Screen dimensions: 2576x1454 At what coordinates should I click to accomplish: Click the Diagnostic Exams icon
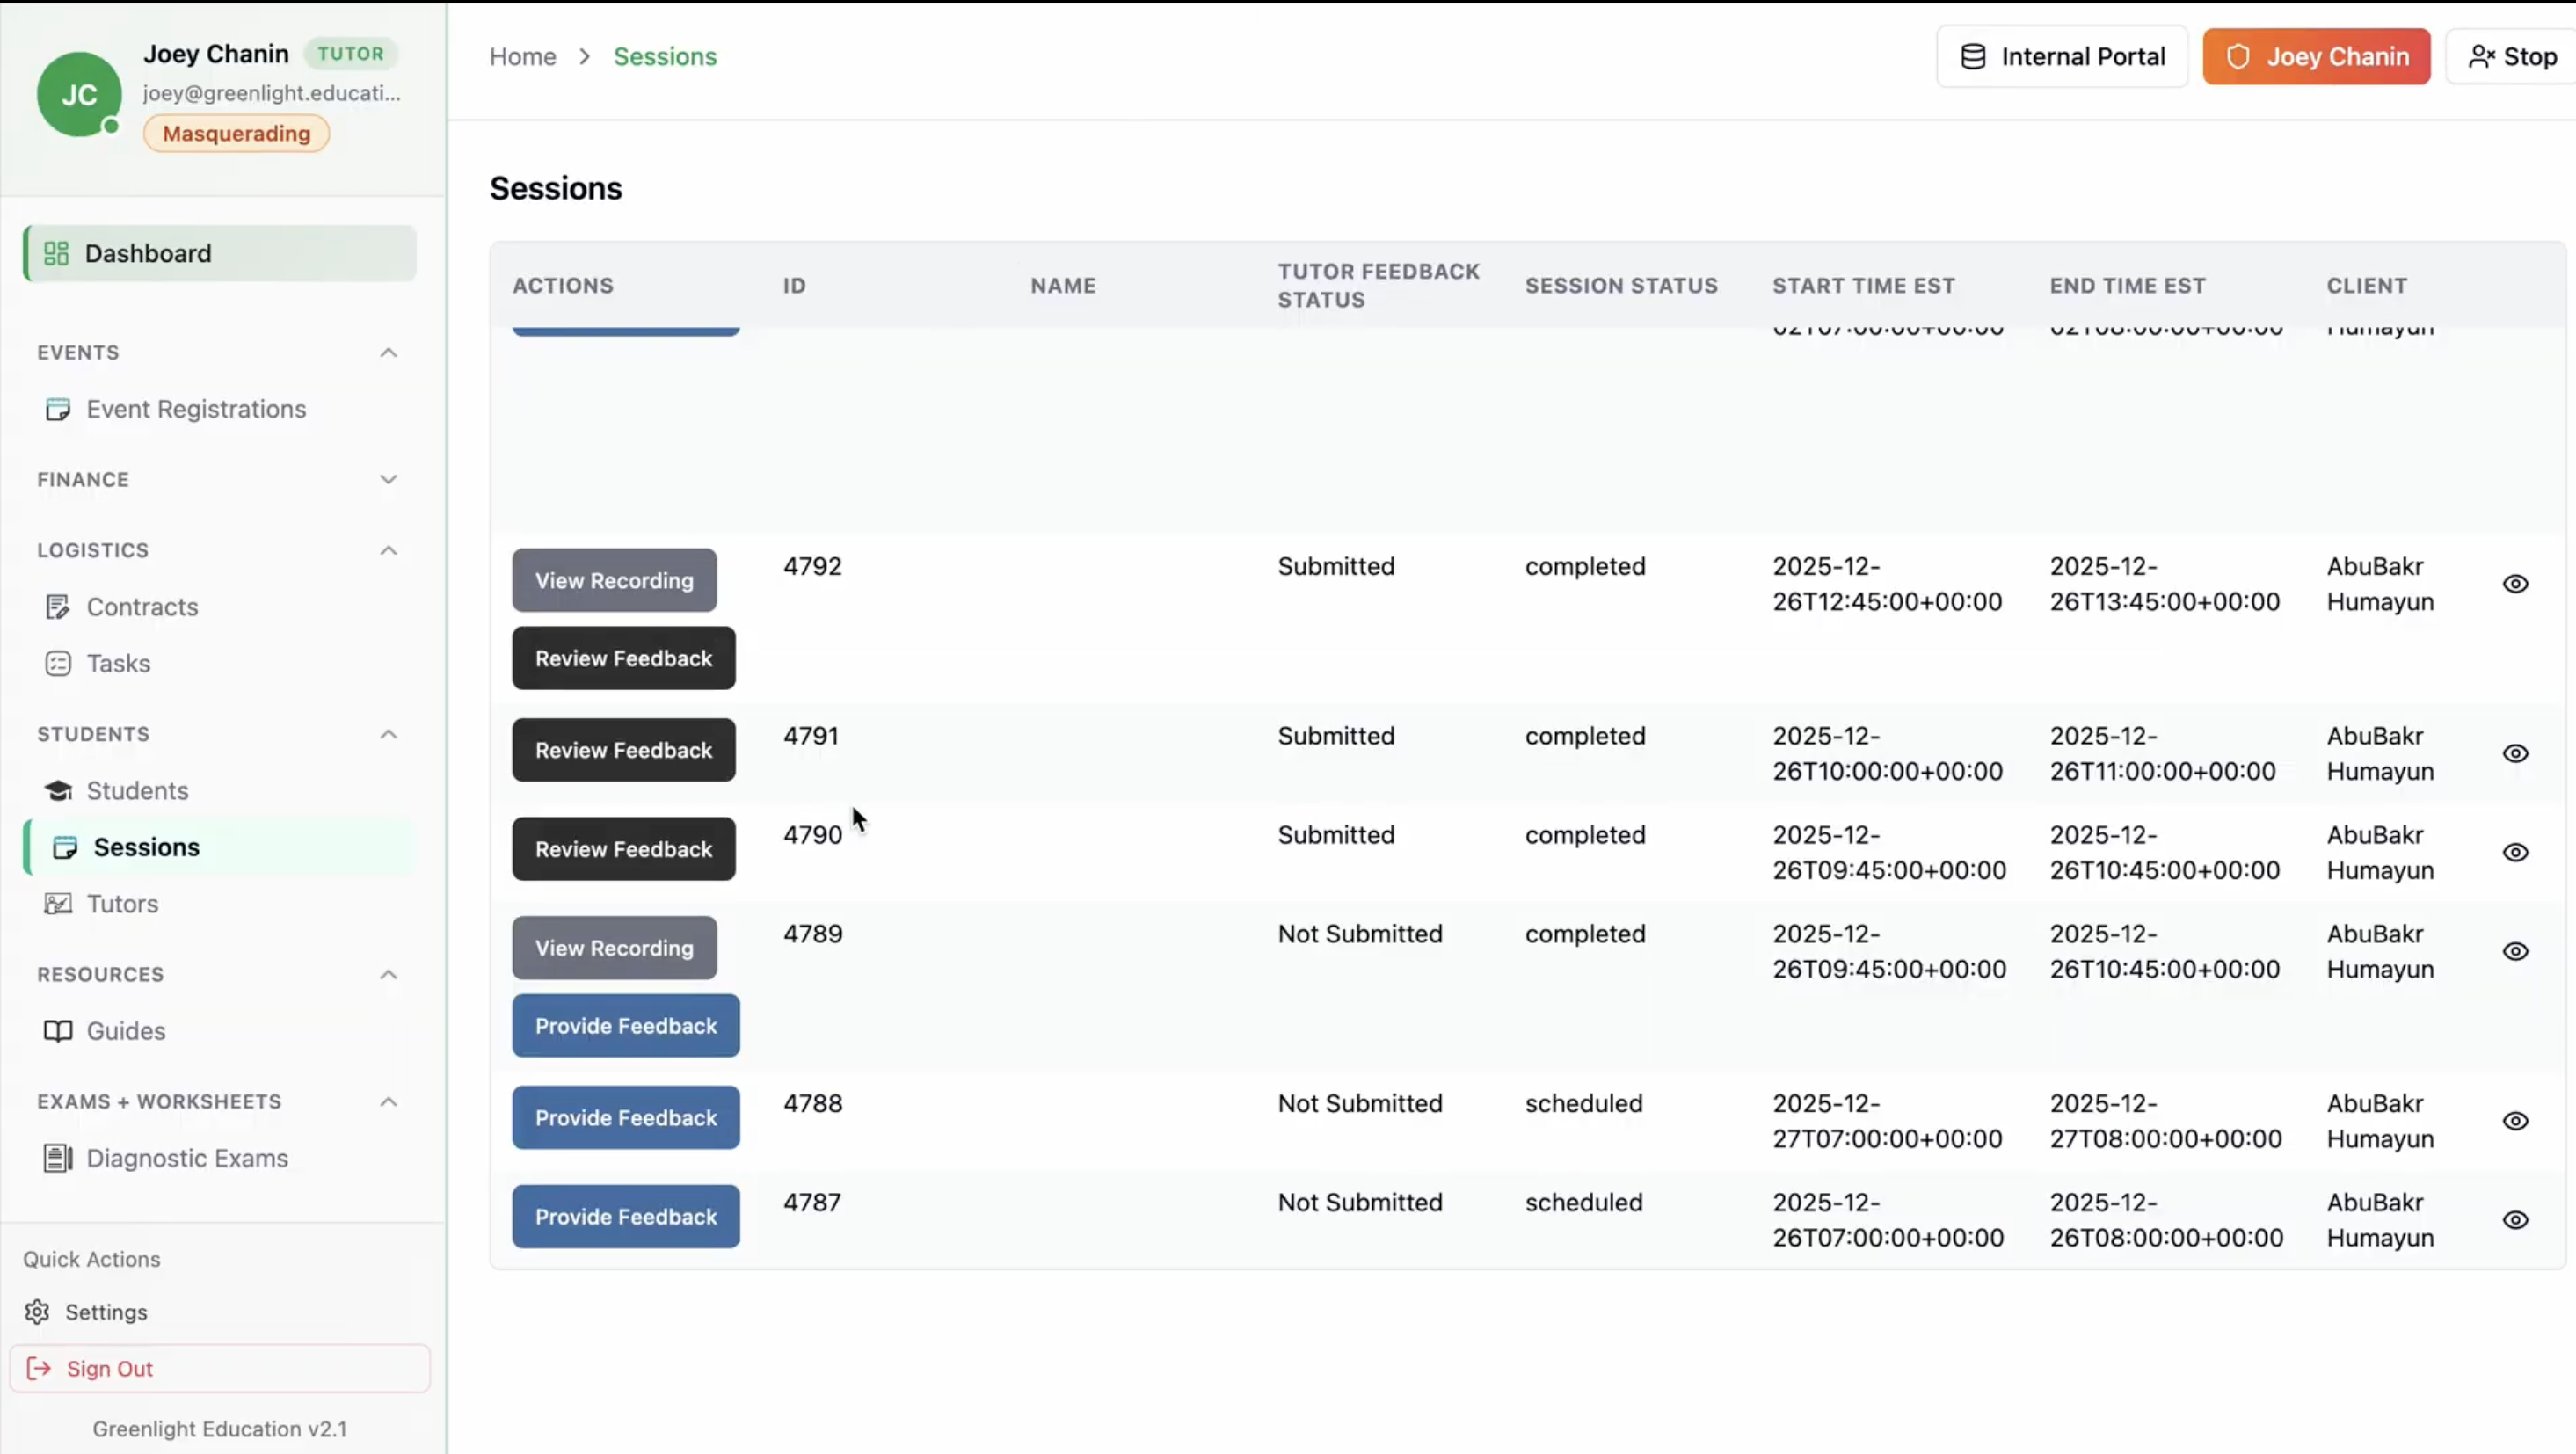[x=58, y=1158]
